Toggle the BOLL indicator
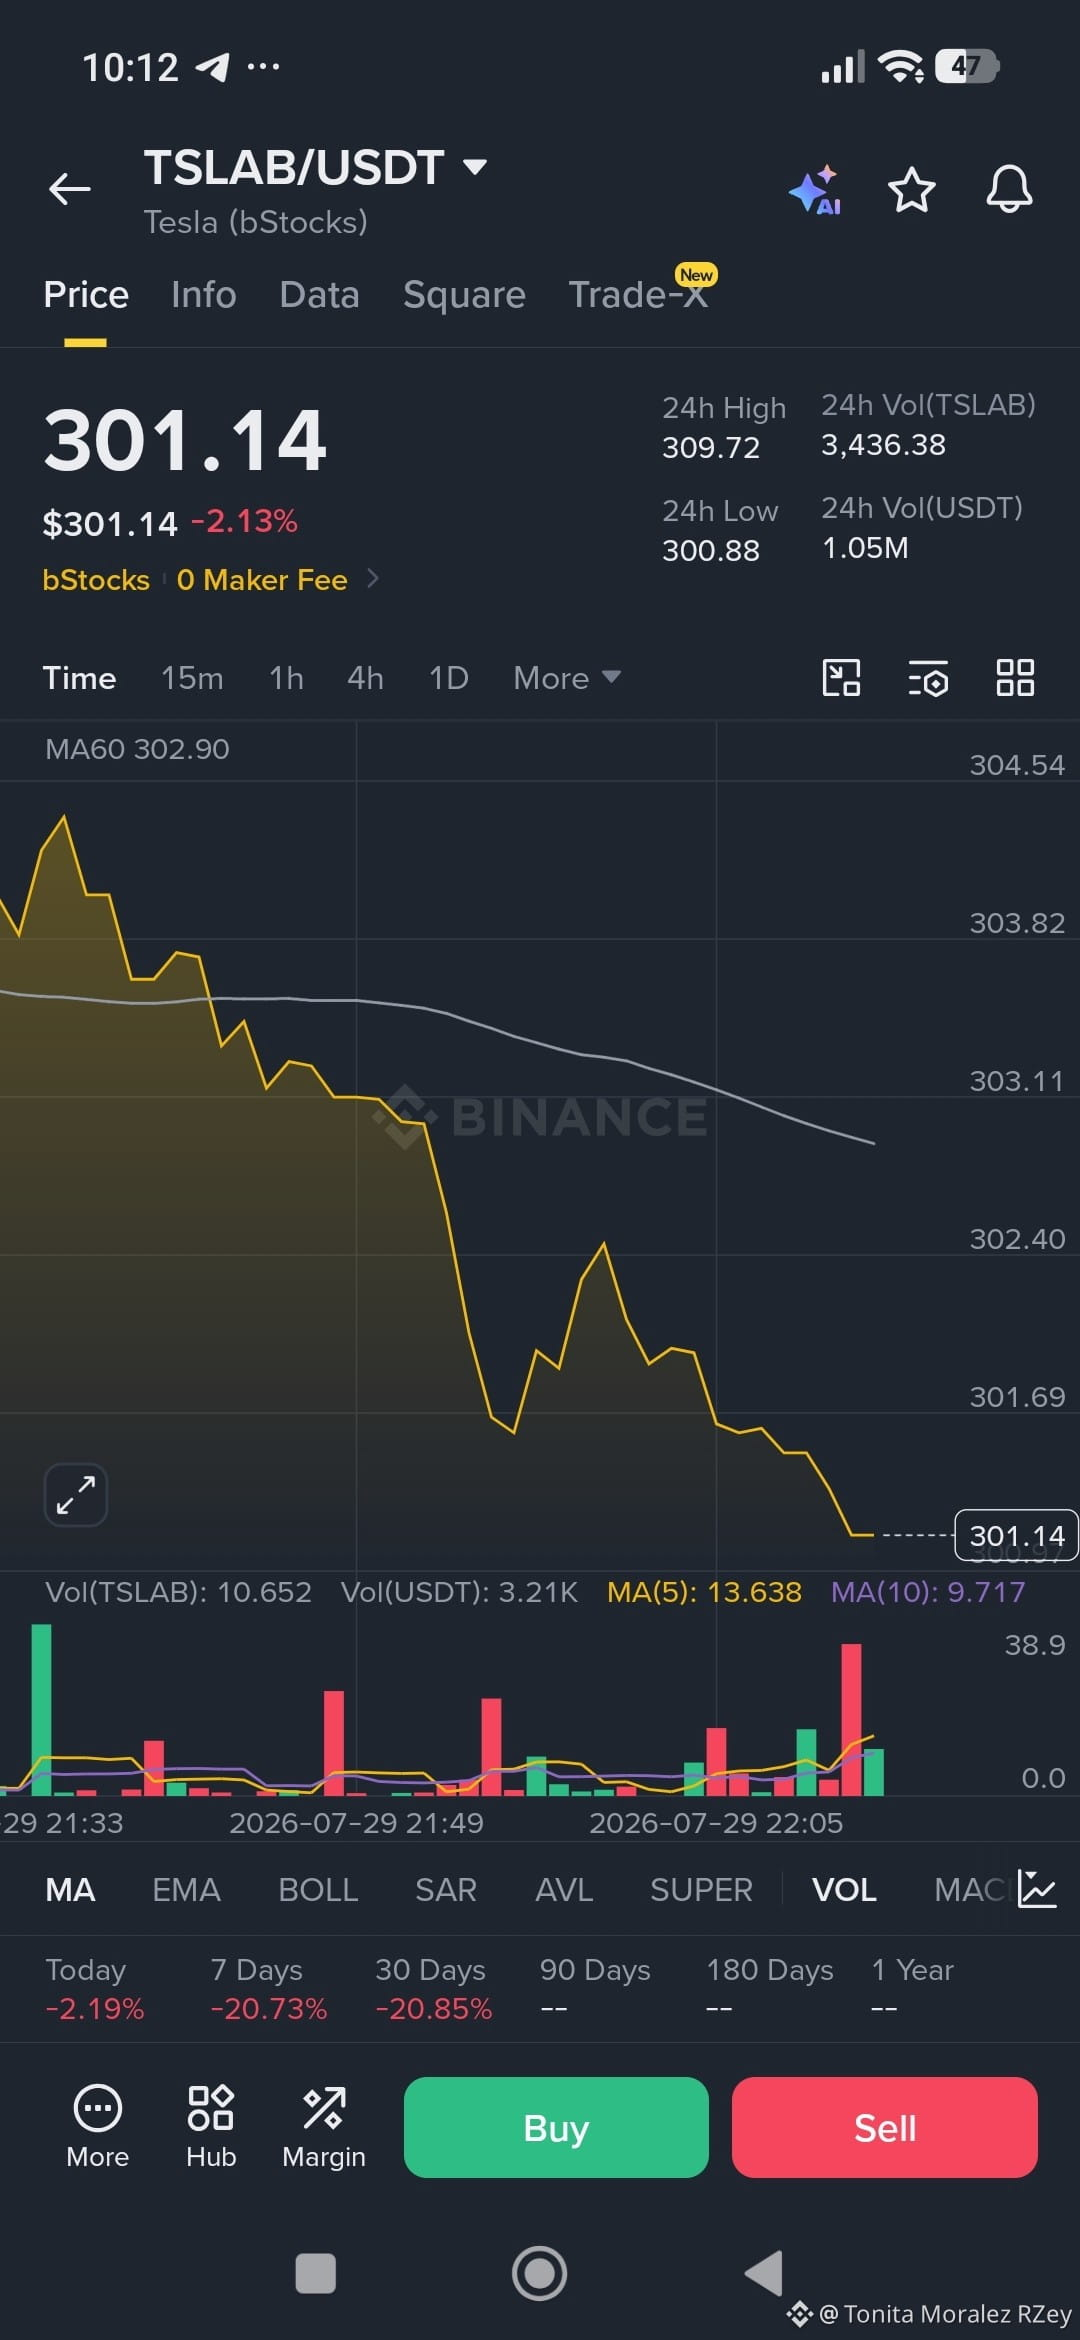The width and height of the screenshot is (1080, 2340). point(318,1890)
